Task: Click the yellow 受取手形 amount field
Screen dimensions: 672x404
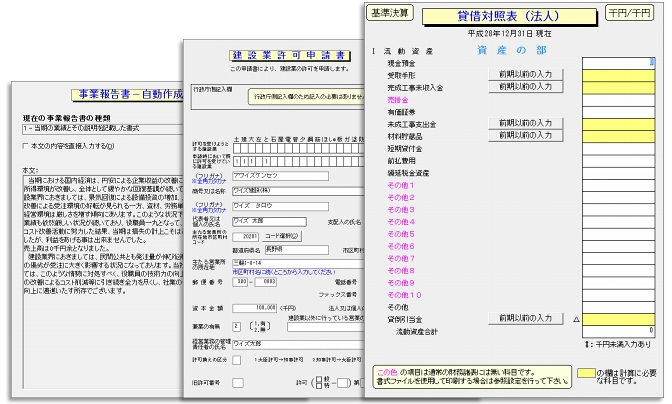Action: click(618, 75)
